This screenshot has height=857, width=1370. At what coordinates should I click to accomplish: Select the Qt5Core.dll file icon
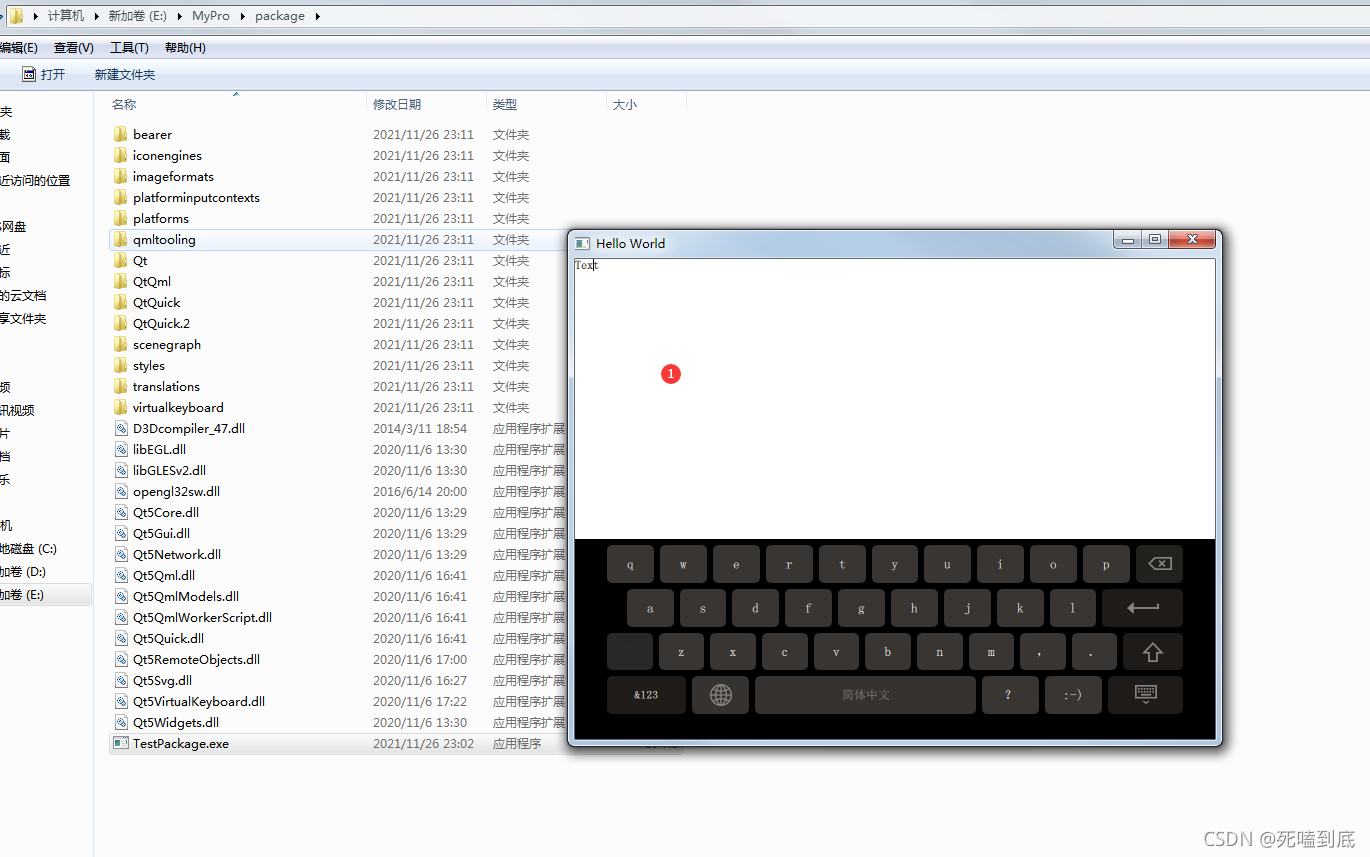tap(121, 512)
